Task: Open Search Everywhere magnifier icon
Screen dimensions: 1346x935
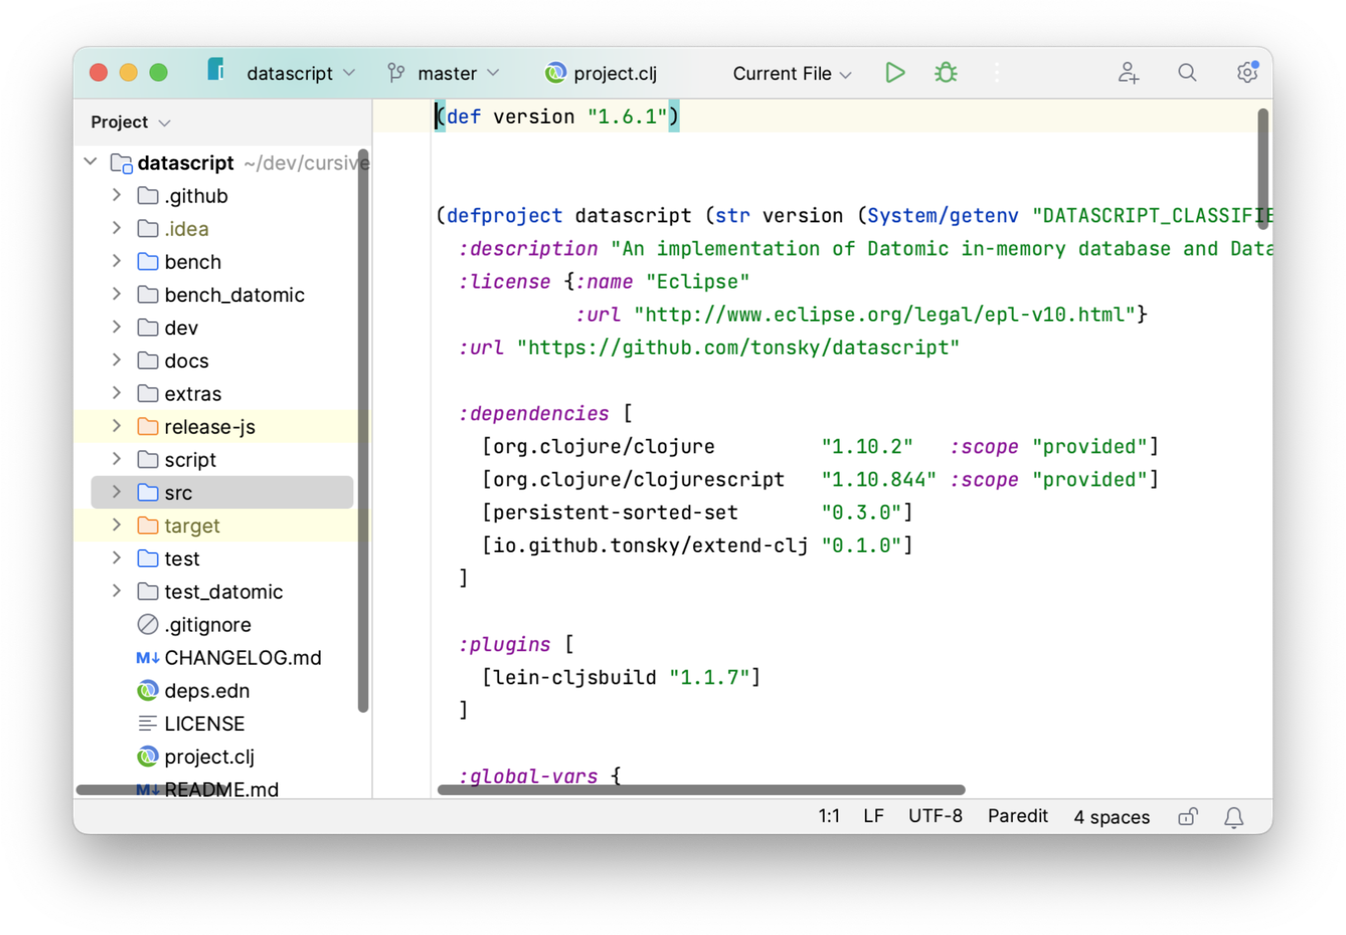Action: [1187, 72]
